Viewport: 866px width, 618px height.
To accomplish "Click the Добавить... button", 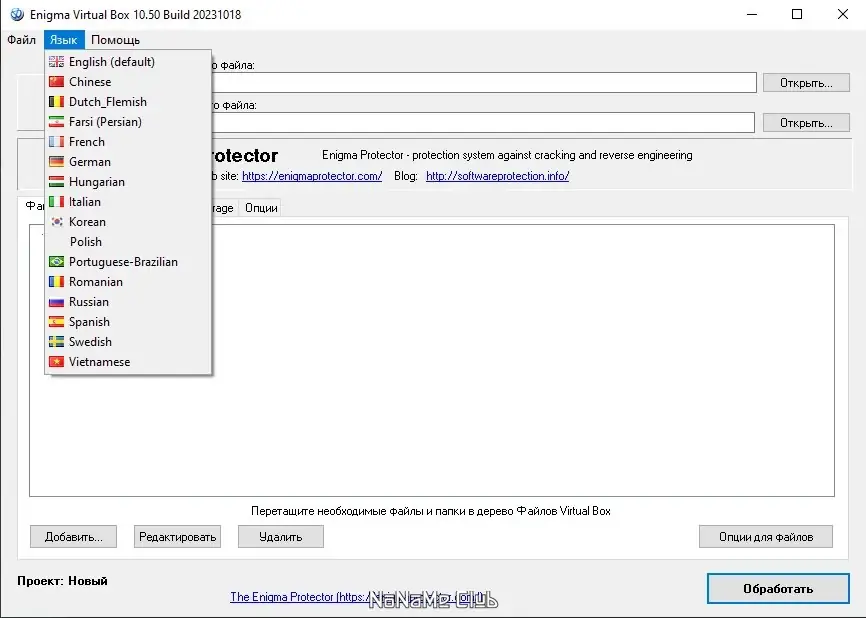I will coord(73,537).
